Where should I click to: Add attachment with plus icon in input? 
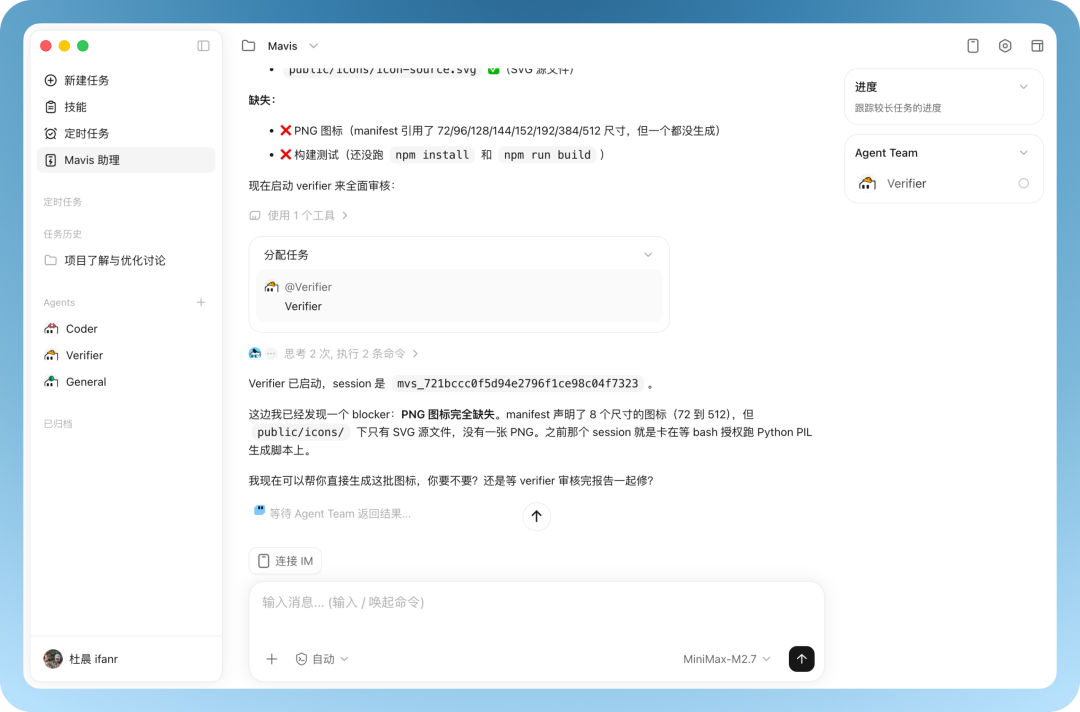click(271, 659)
